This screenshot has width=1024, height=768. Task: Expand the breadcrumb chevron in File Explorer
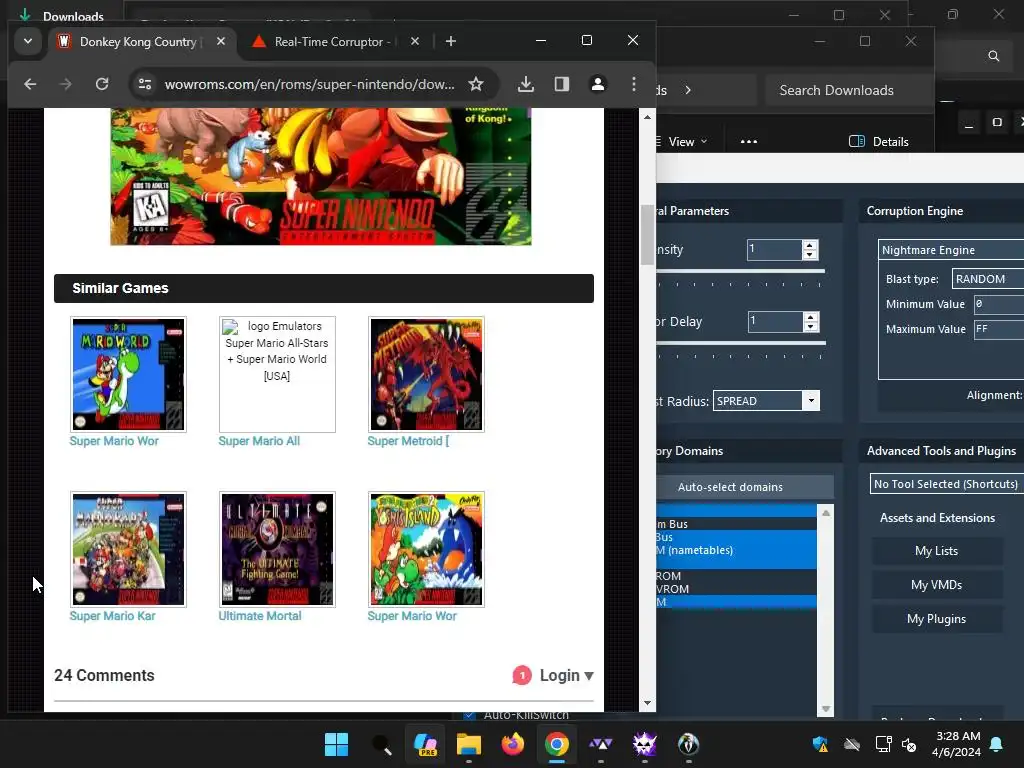[688, 90]
